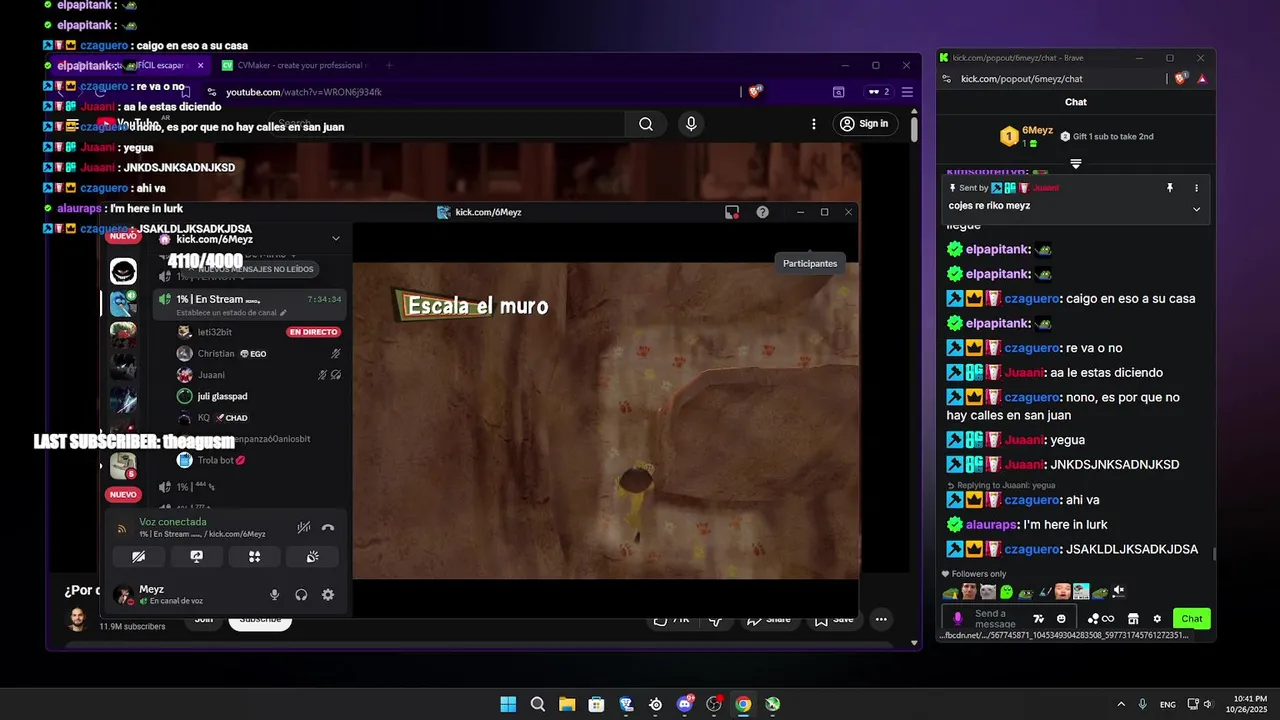
Task: Toggle noise suppression in Voz conectada panel
Action: pos(304,527)
